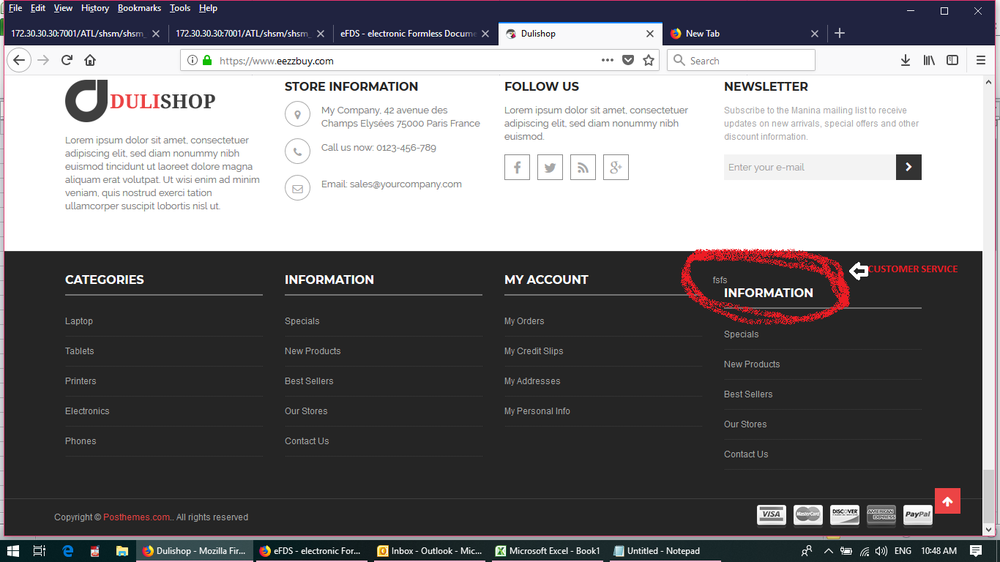The height and width of the screenshot is (562, 1000).
Task: Open the Posthemes.com copyright link
Action: pos(137,517)
